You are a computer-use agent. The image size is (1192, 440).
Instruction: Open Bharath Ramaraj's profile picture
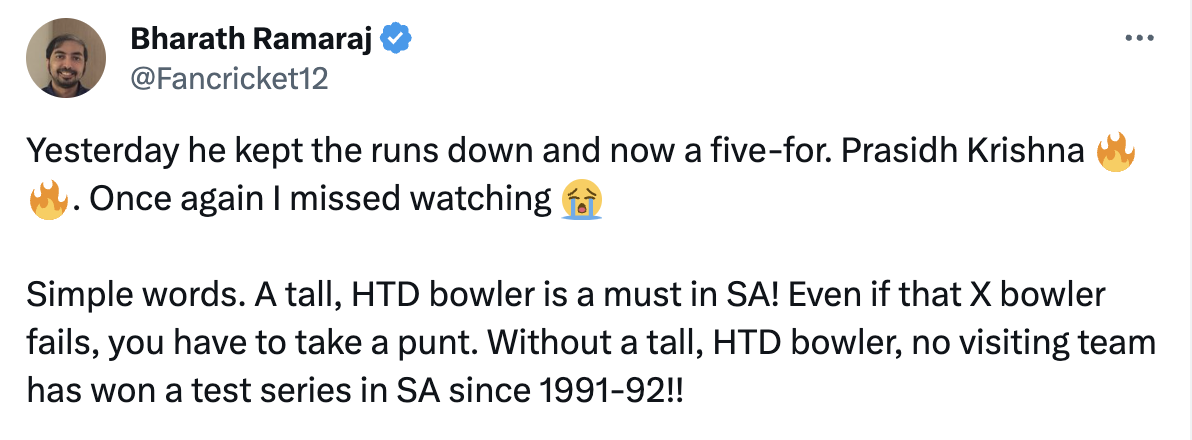pyautogui.click(x=66, y=58)
